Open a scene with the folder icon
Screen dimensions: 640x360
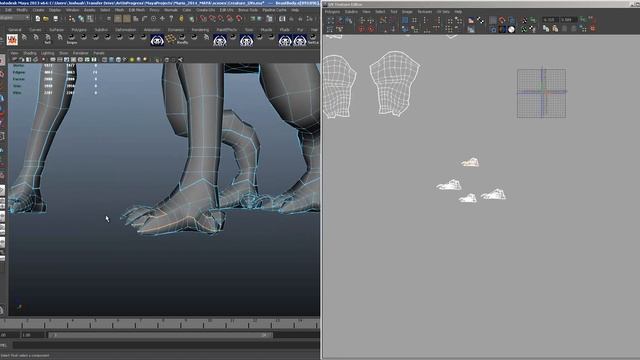[x=45, y=18]
